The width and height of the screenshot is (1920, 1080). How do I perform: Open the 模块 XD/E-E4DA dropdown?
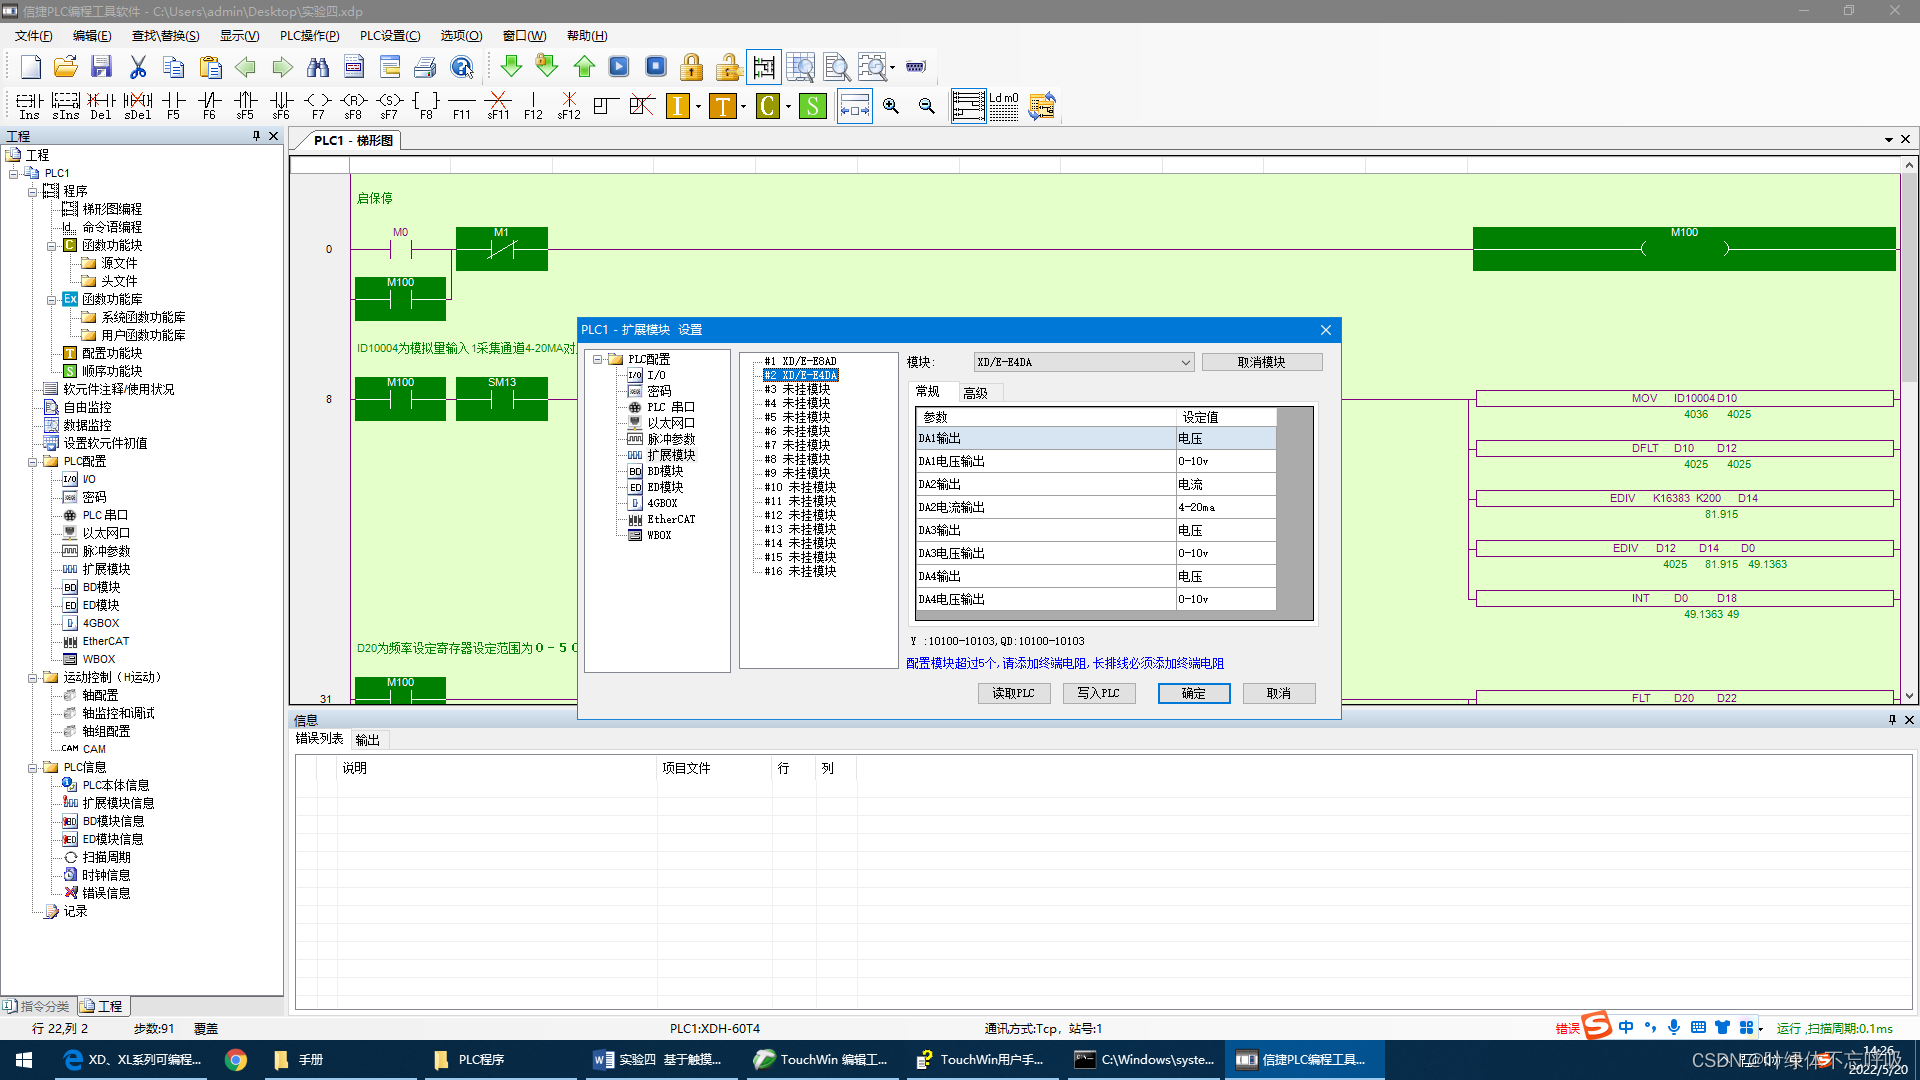click(x=1185, y=362)
